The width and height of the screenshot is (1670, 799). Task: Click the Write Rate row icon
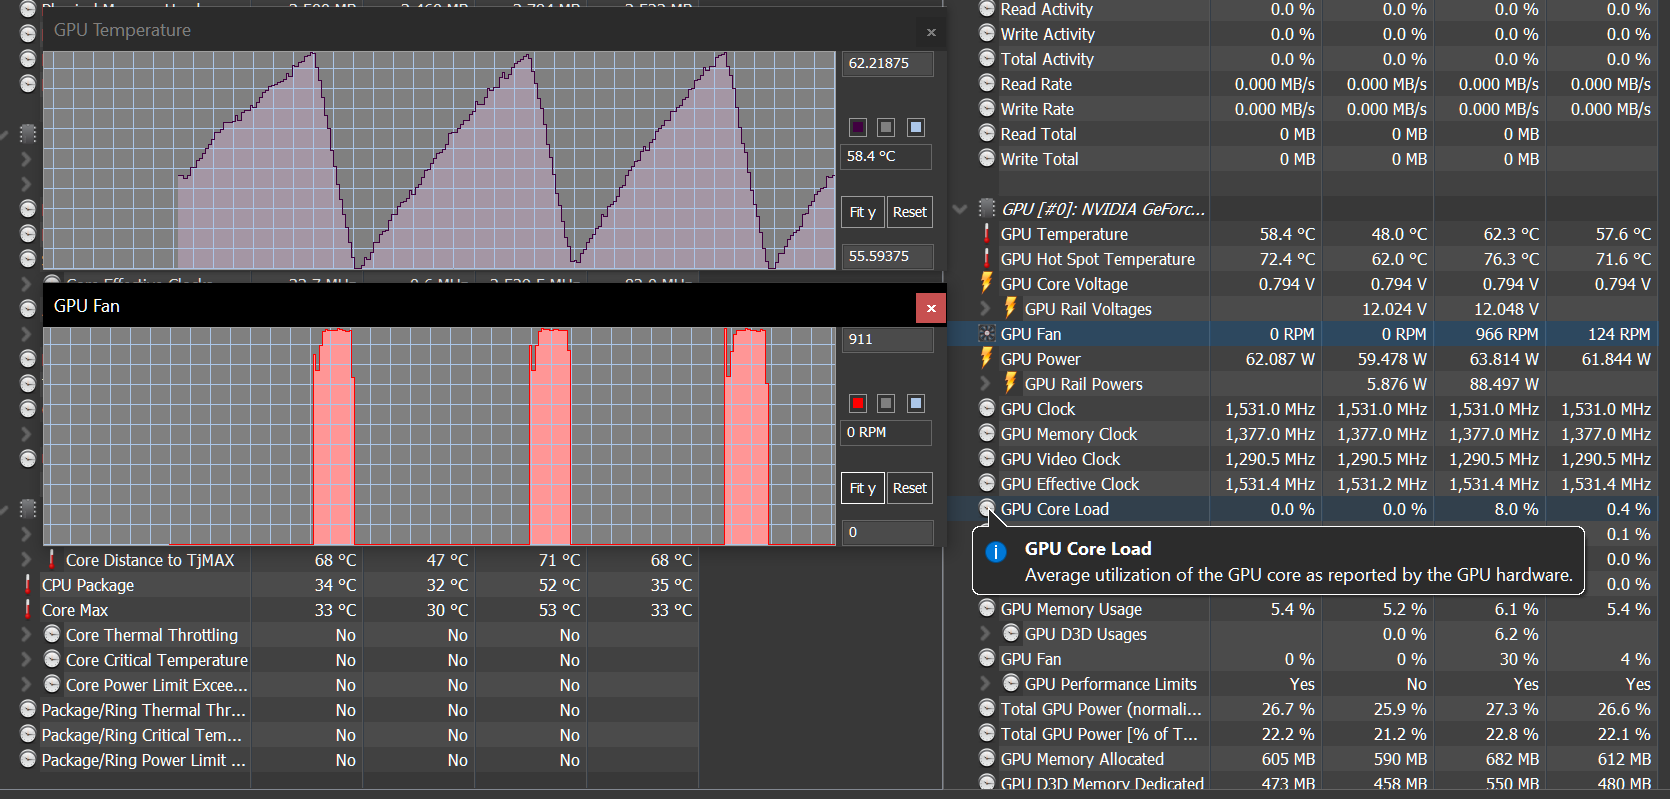pos(987,108)
